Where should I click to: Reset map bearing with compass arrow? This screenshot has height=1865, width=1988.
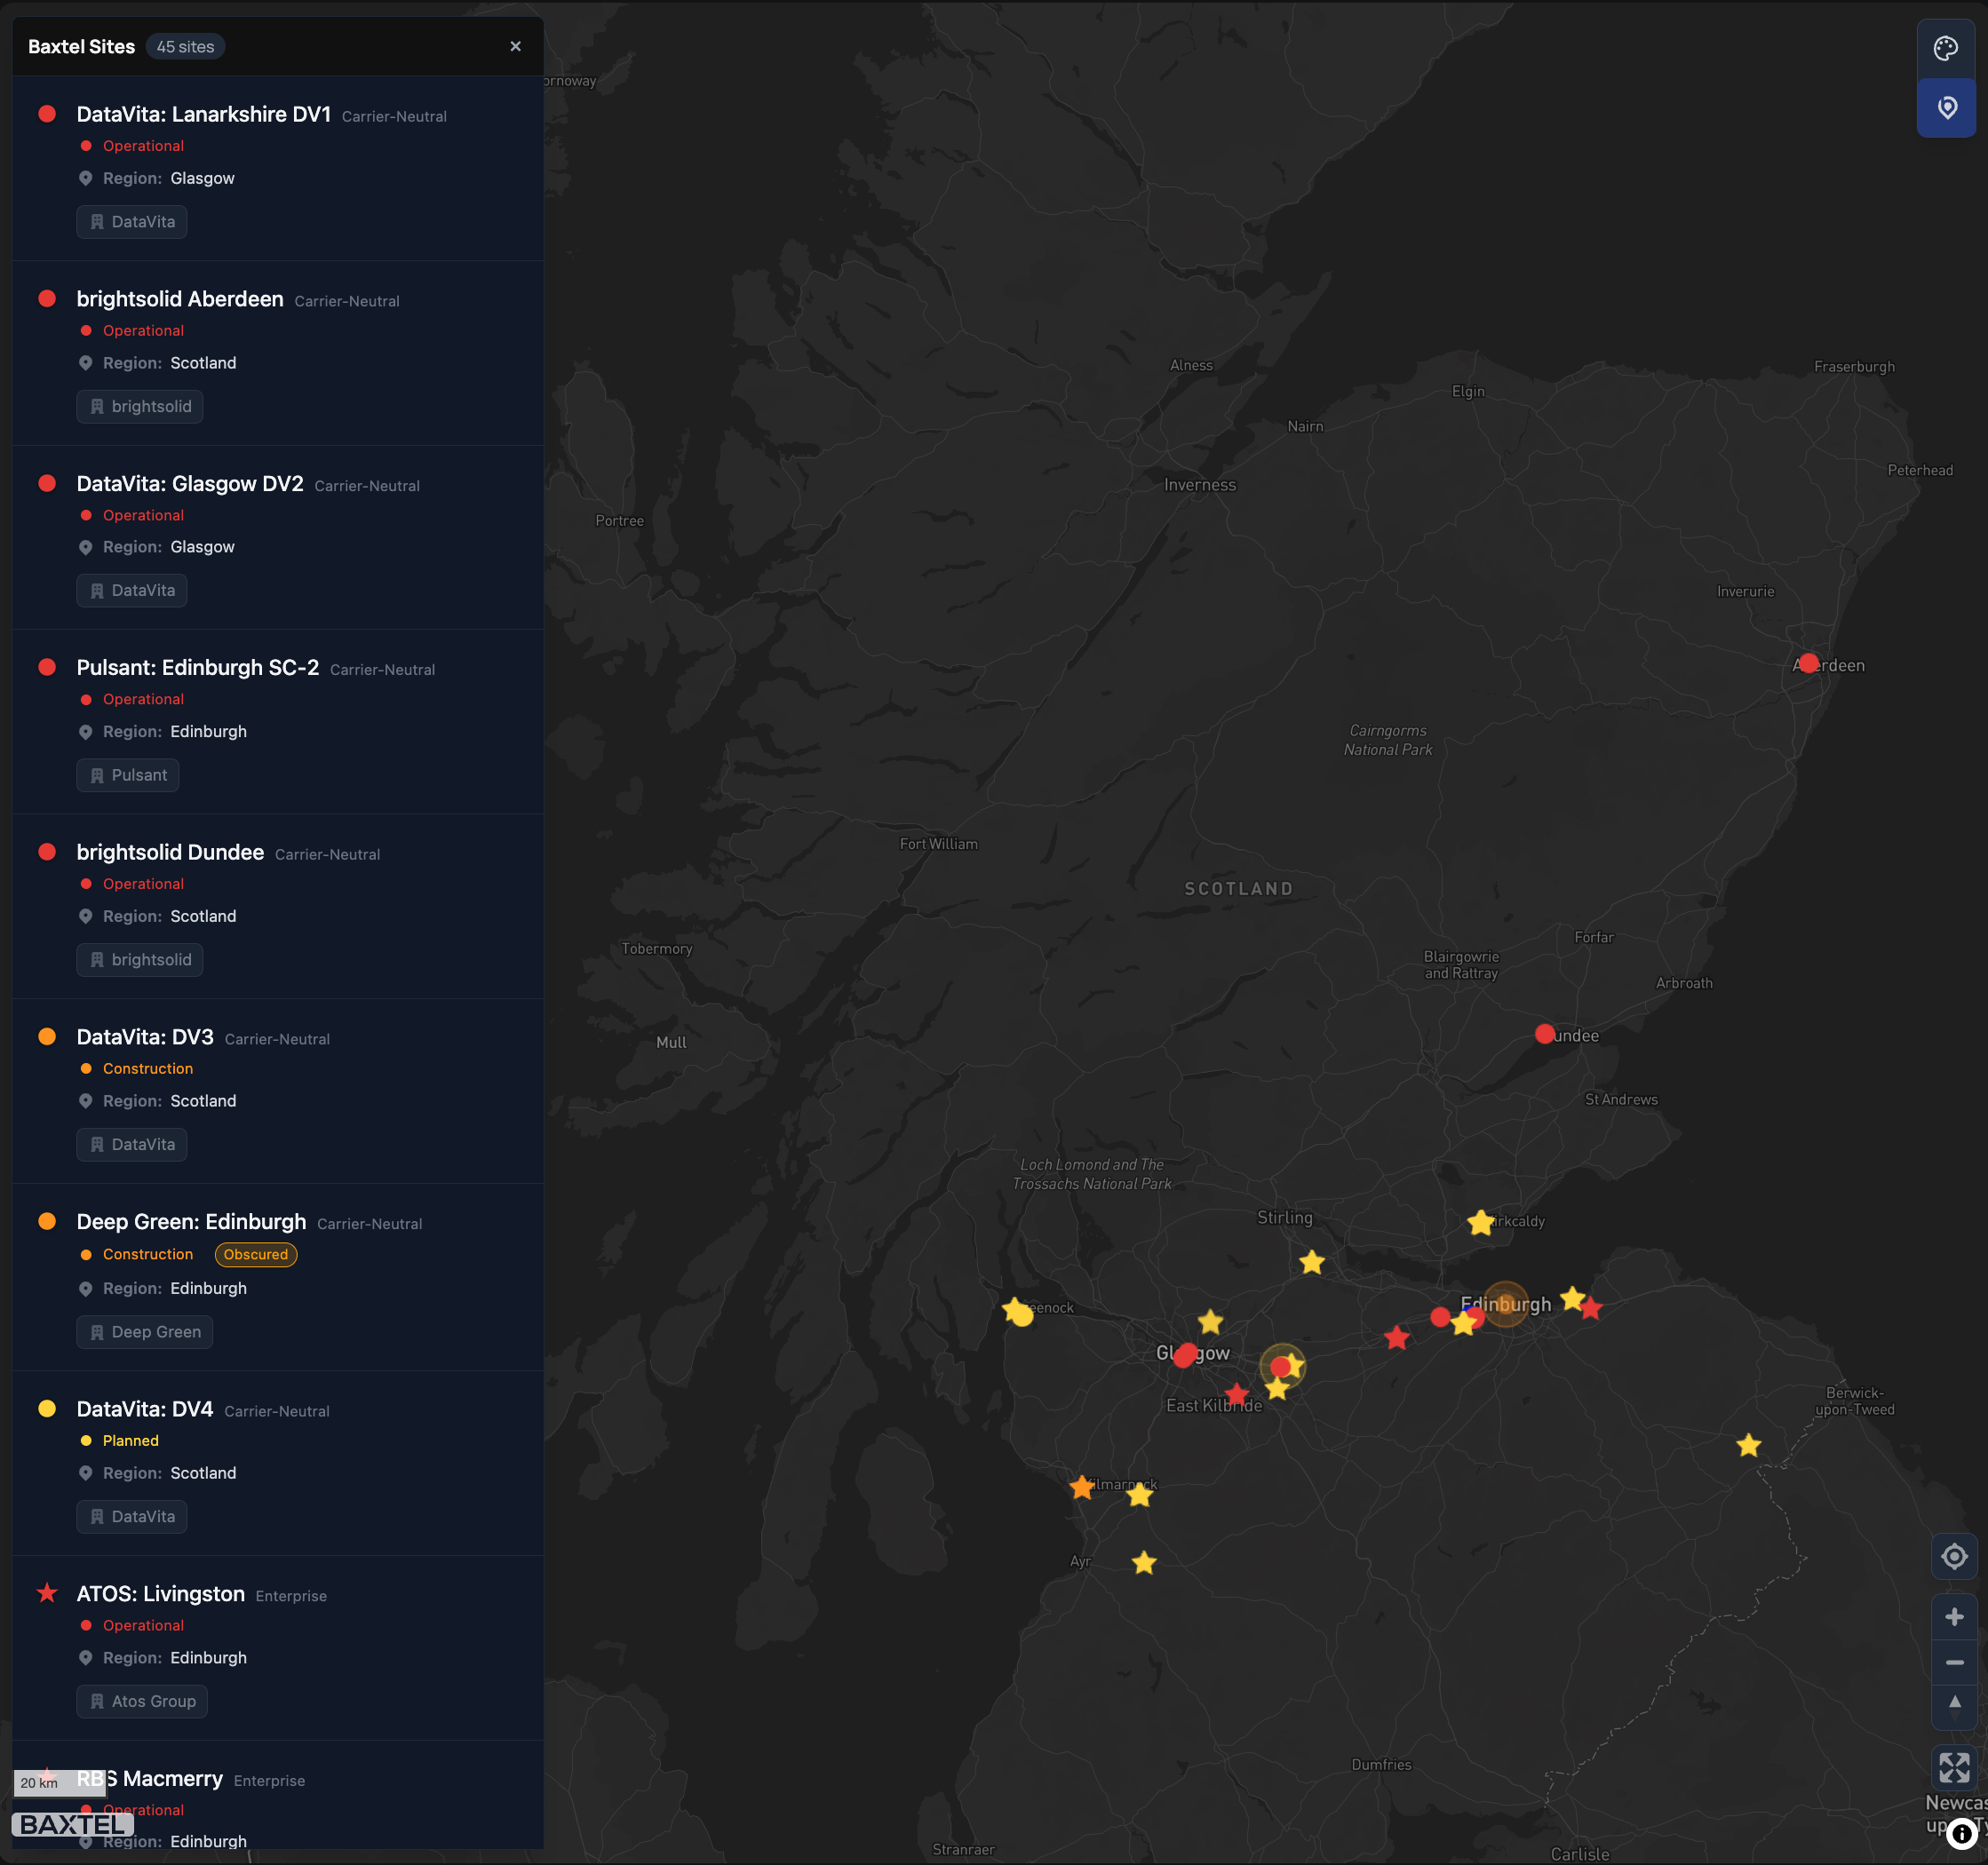(x=1953, y=1706)
